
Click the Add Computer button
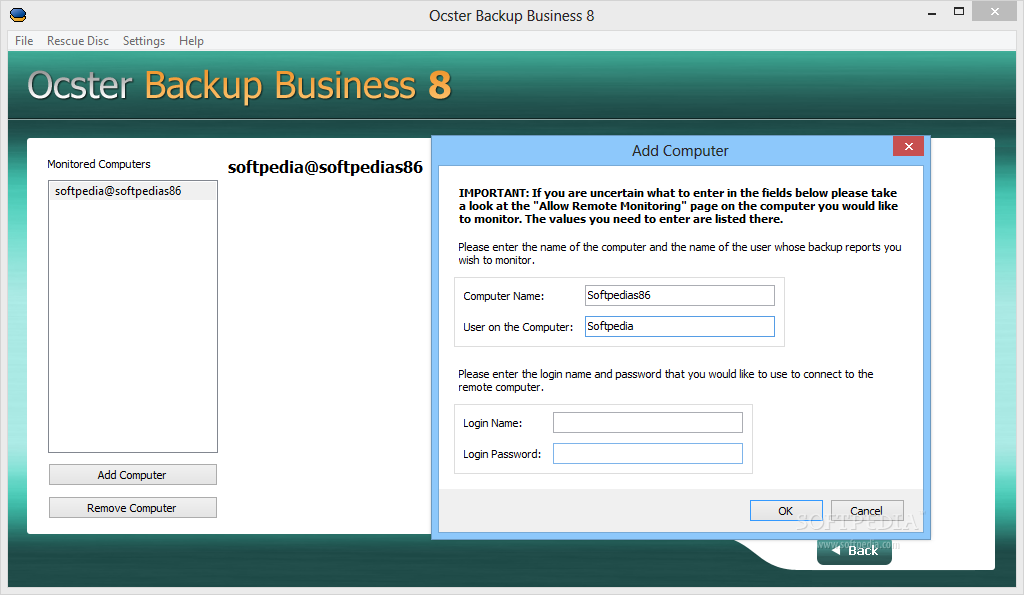[x=133, y=475]
